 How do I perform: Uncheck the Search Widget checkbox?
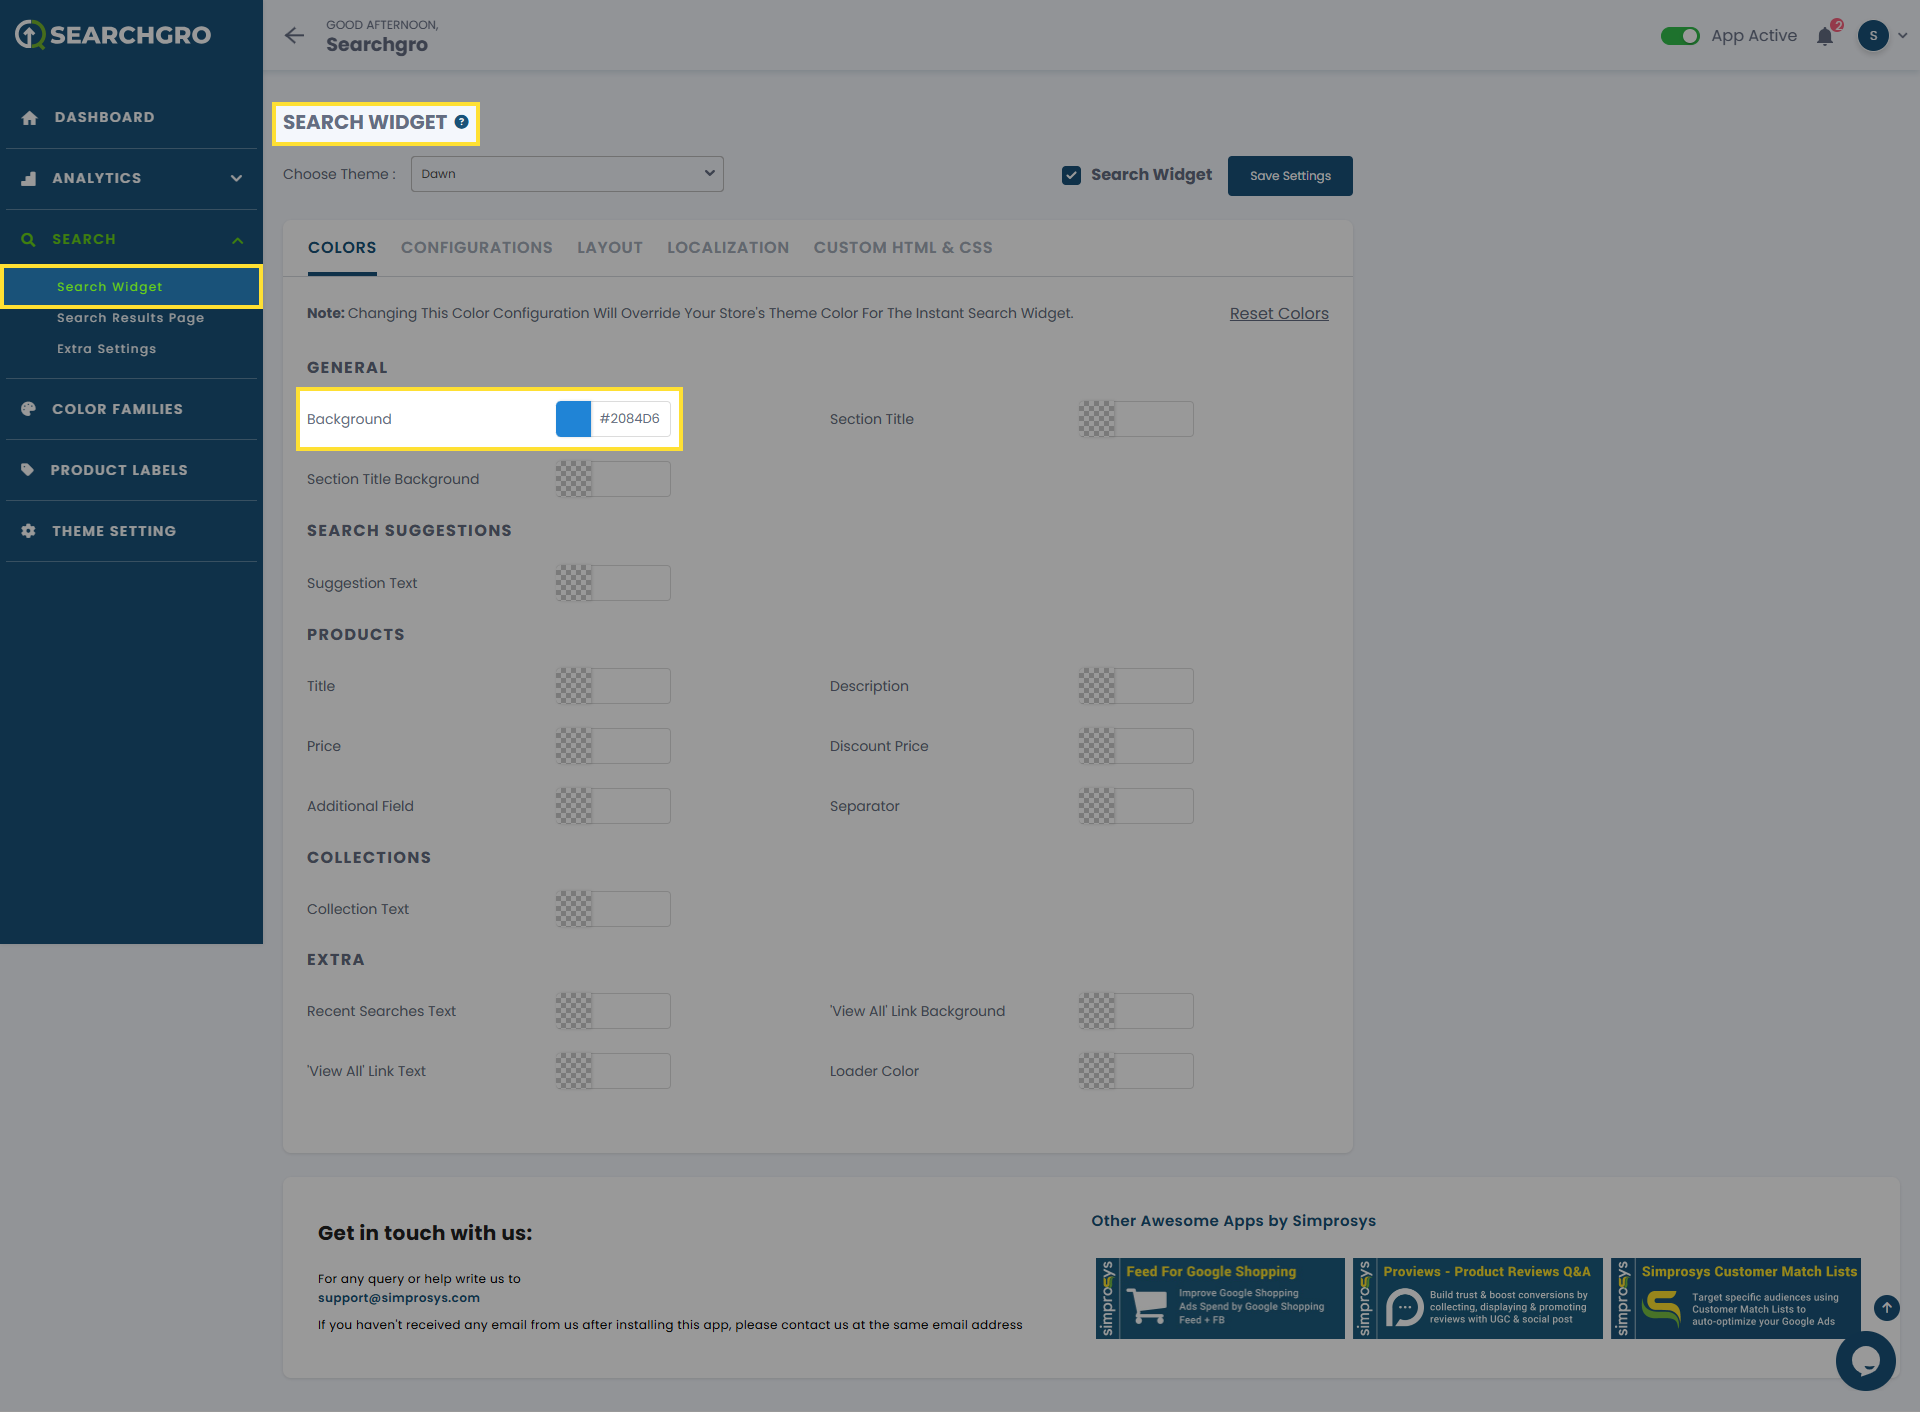1071,175
